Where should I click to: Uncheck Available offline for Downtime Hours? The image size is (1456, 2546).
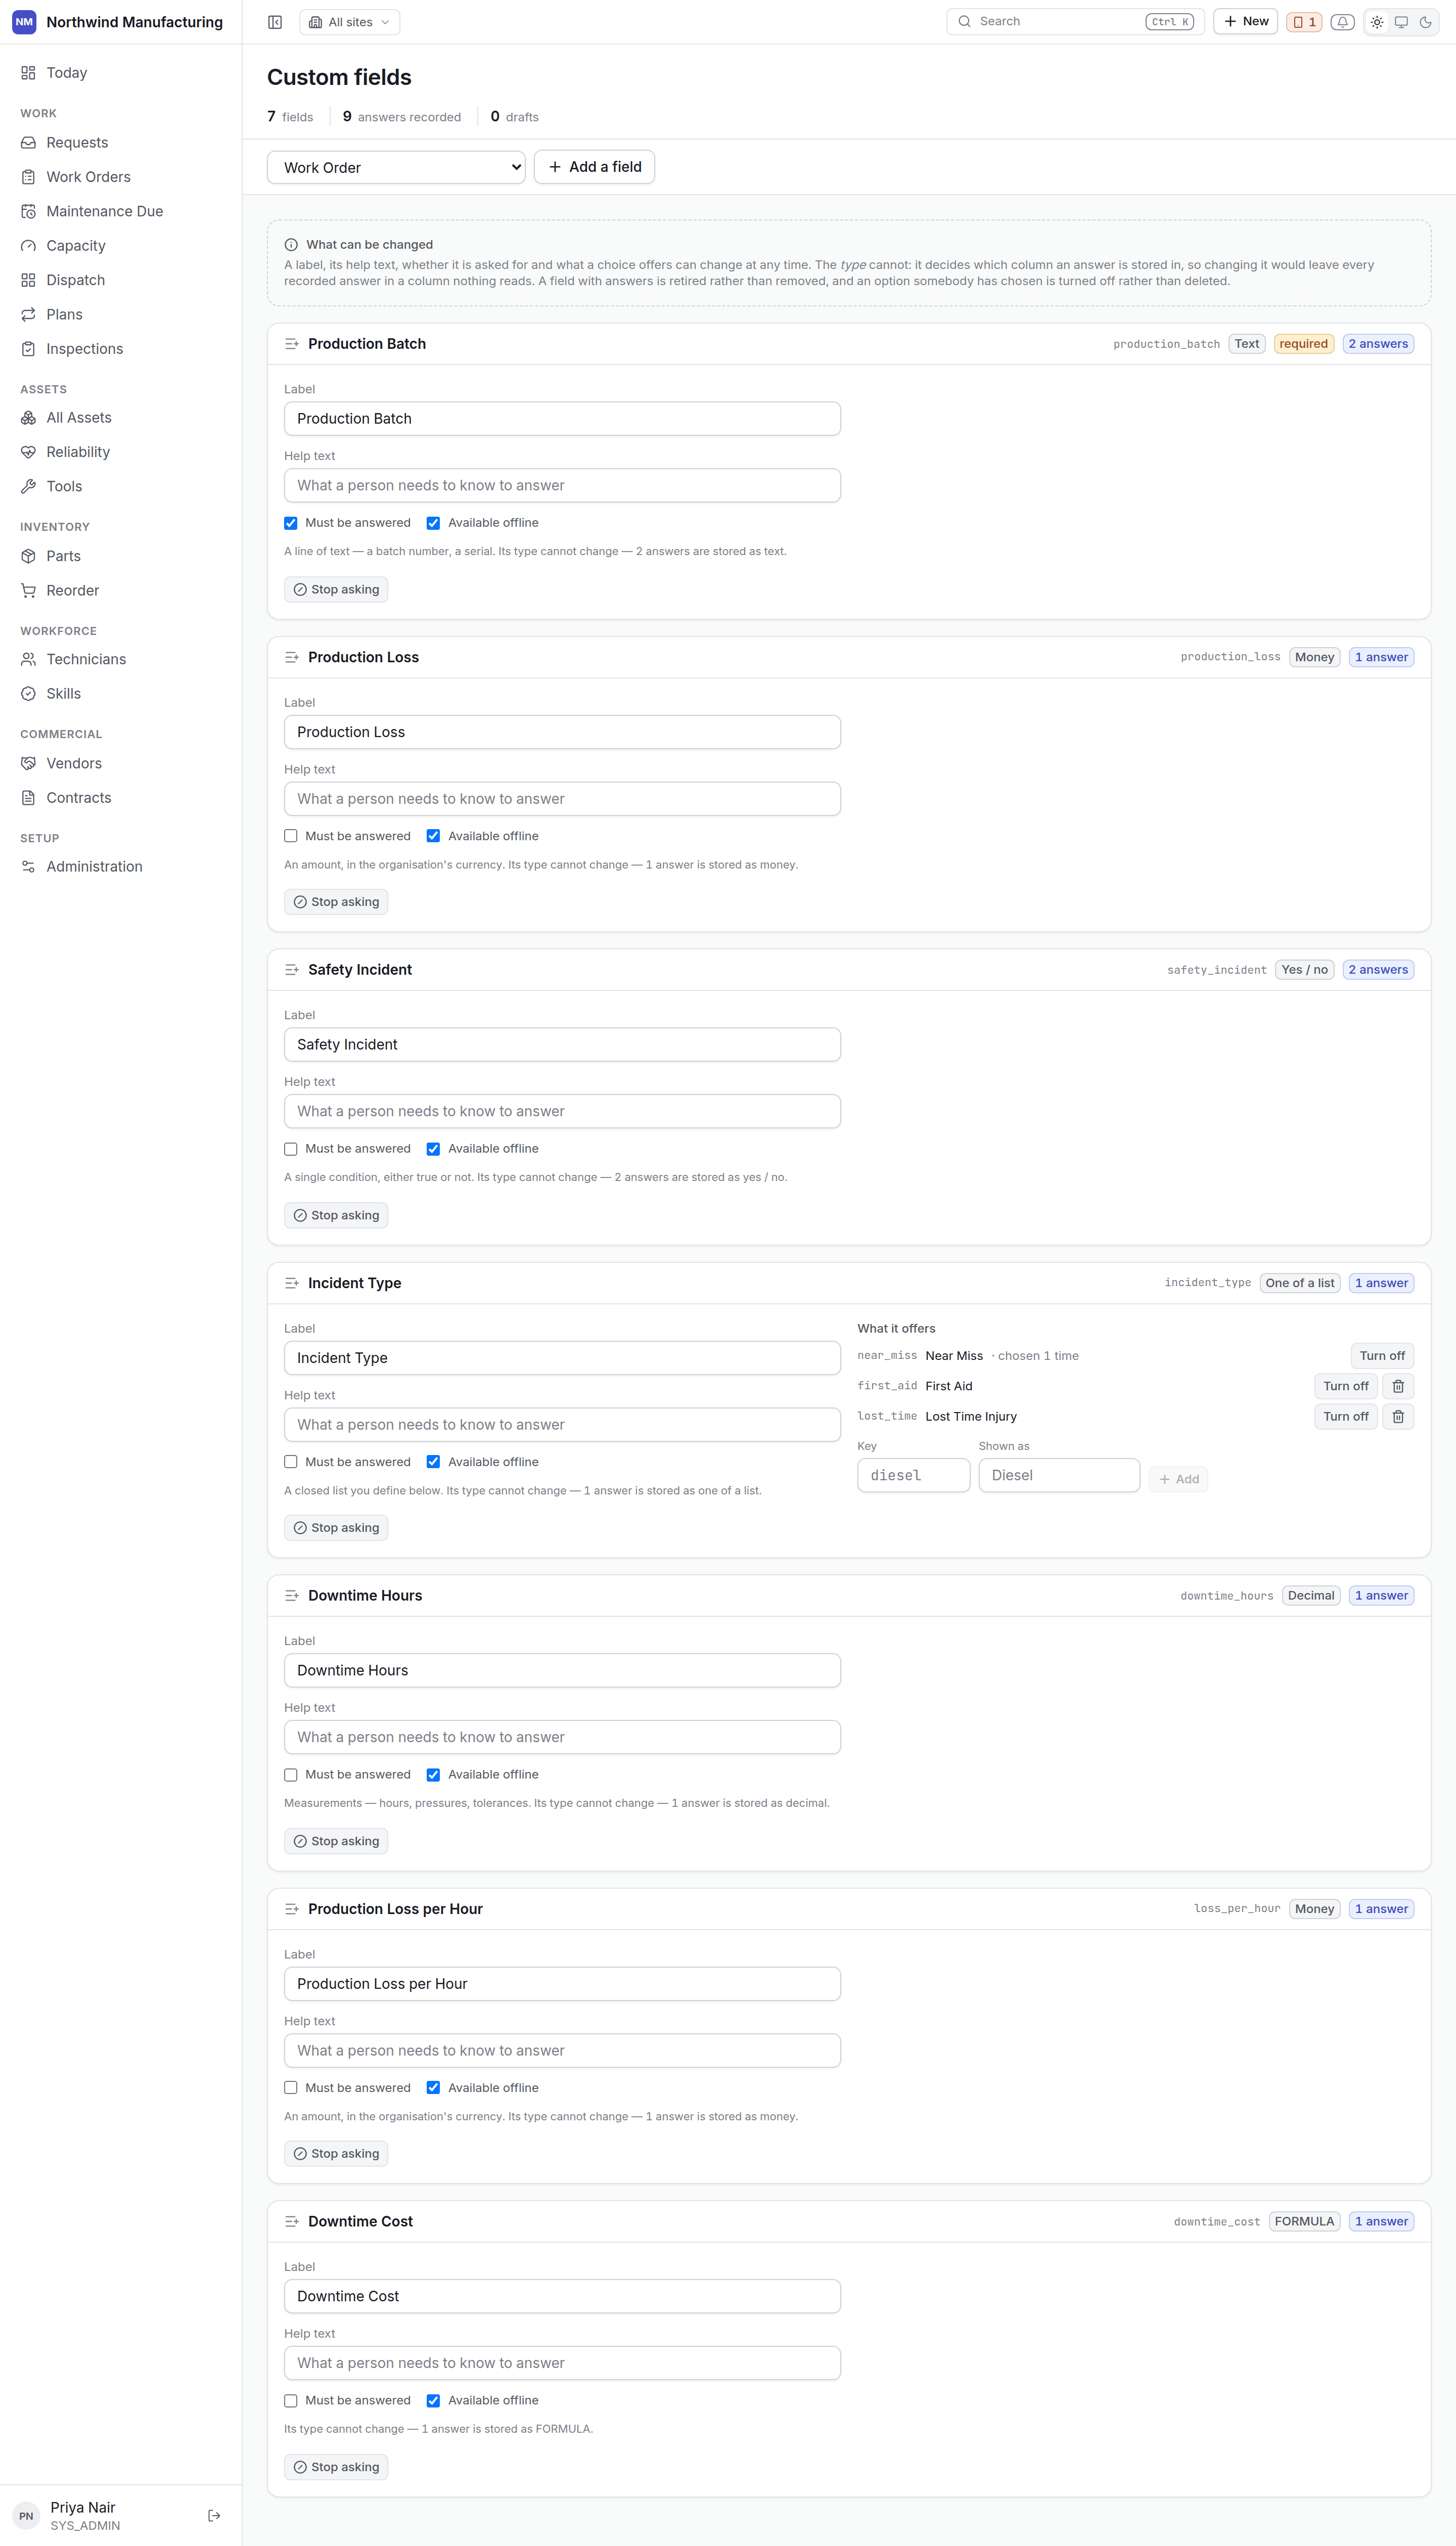pyautogui.click(x=433, y=1774)
